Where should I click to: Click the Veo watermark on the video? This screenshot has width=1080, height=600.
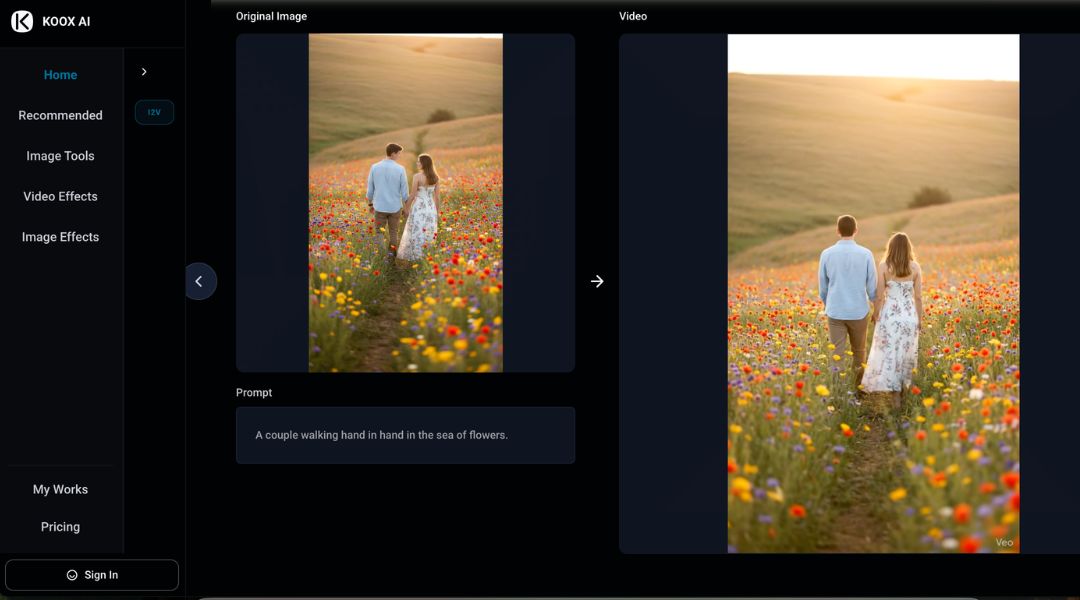click(x=1004, y=542)
